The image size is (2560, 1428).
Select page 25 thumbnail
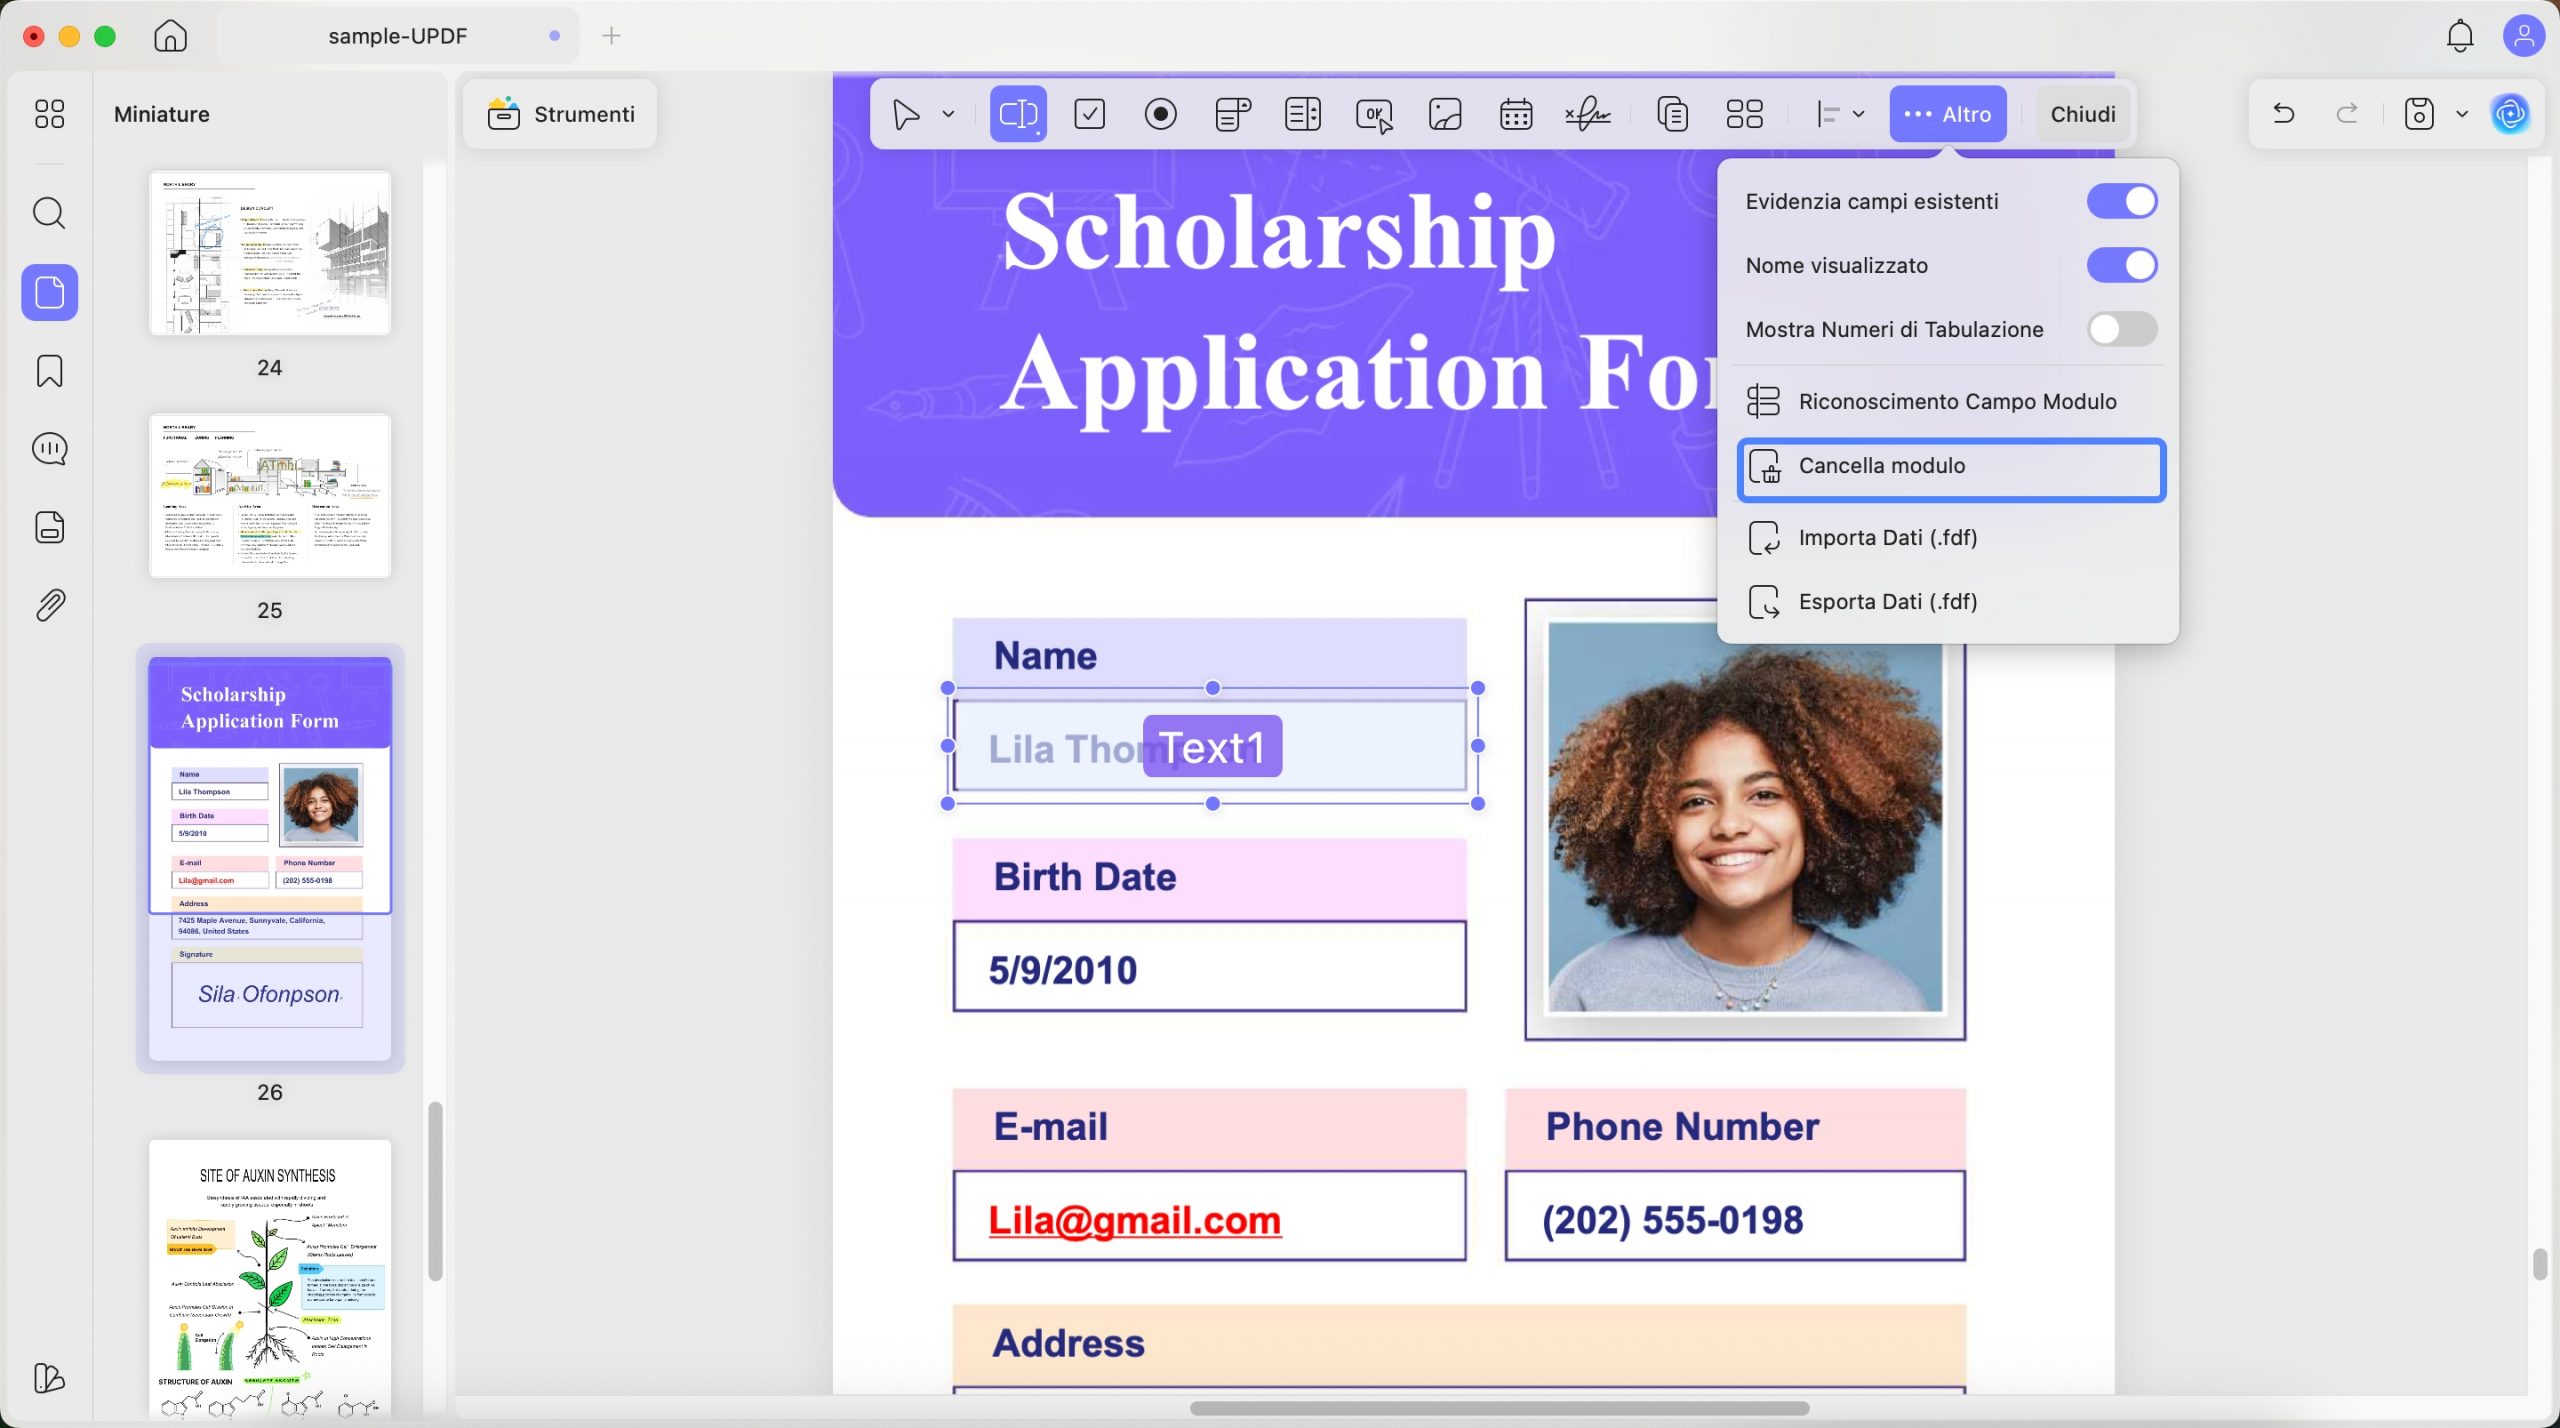click(x=270, y=495)
